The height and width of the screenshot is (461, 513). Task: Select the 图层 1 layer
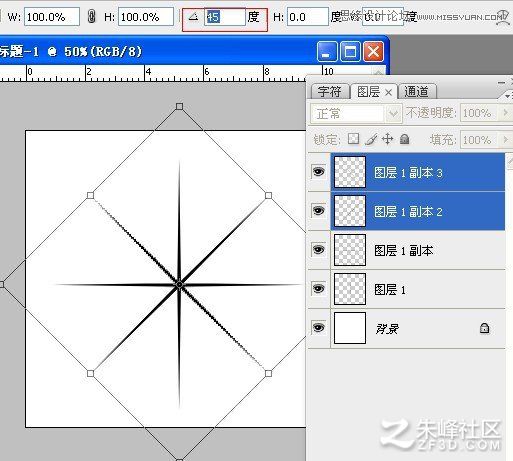(x=418, y=289)
